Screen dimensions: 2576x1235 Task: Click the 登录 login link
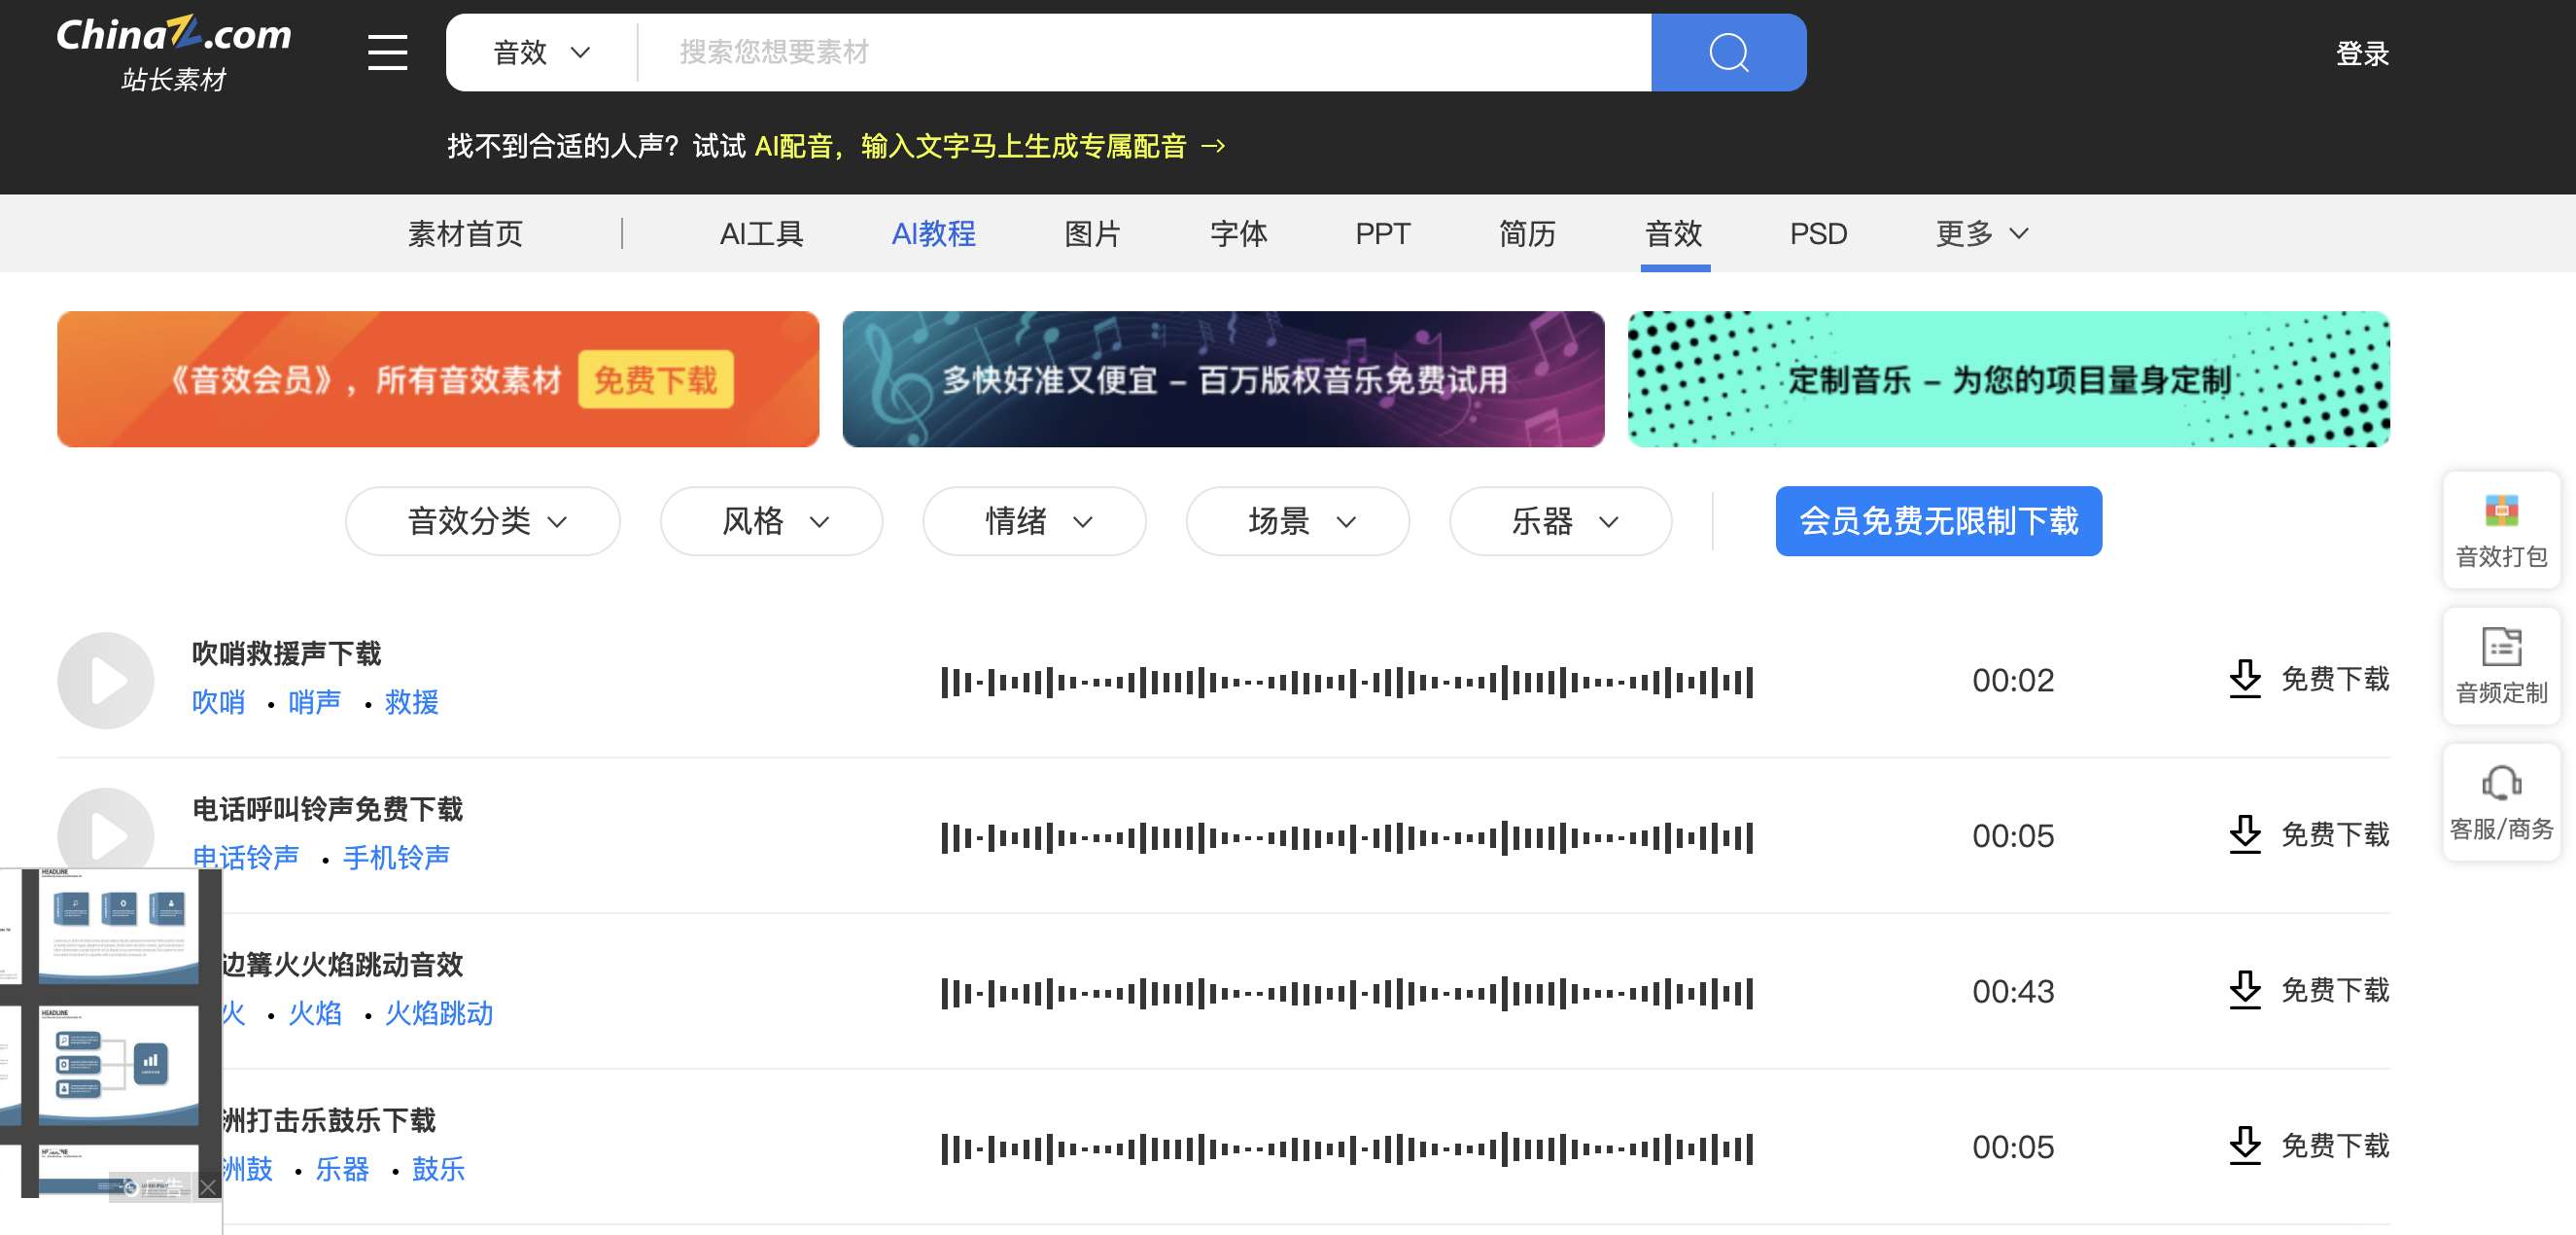2361,53
